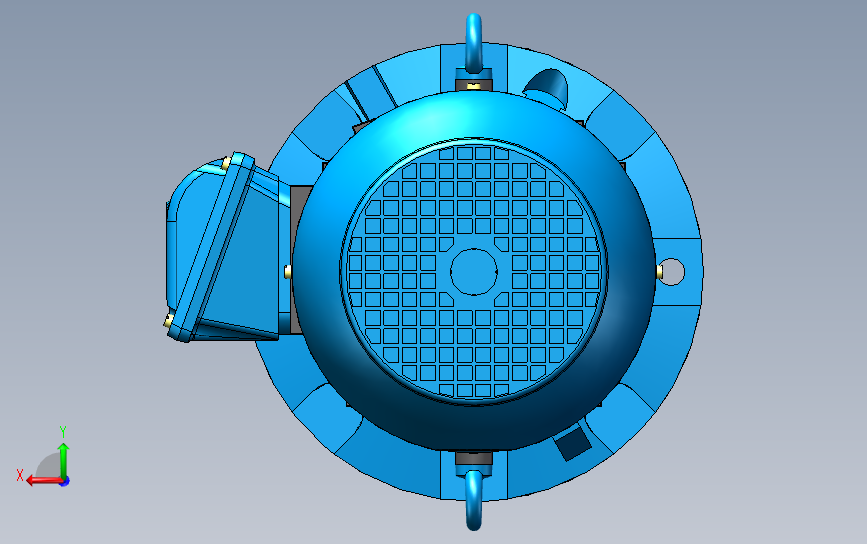
Task: Click the green Y axis arrow of triad
Action: pyautogui.click(x=64, y=459)
